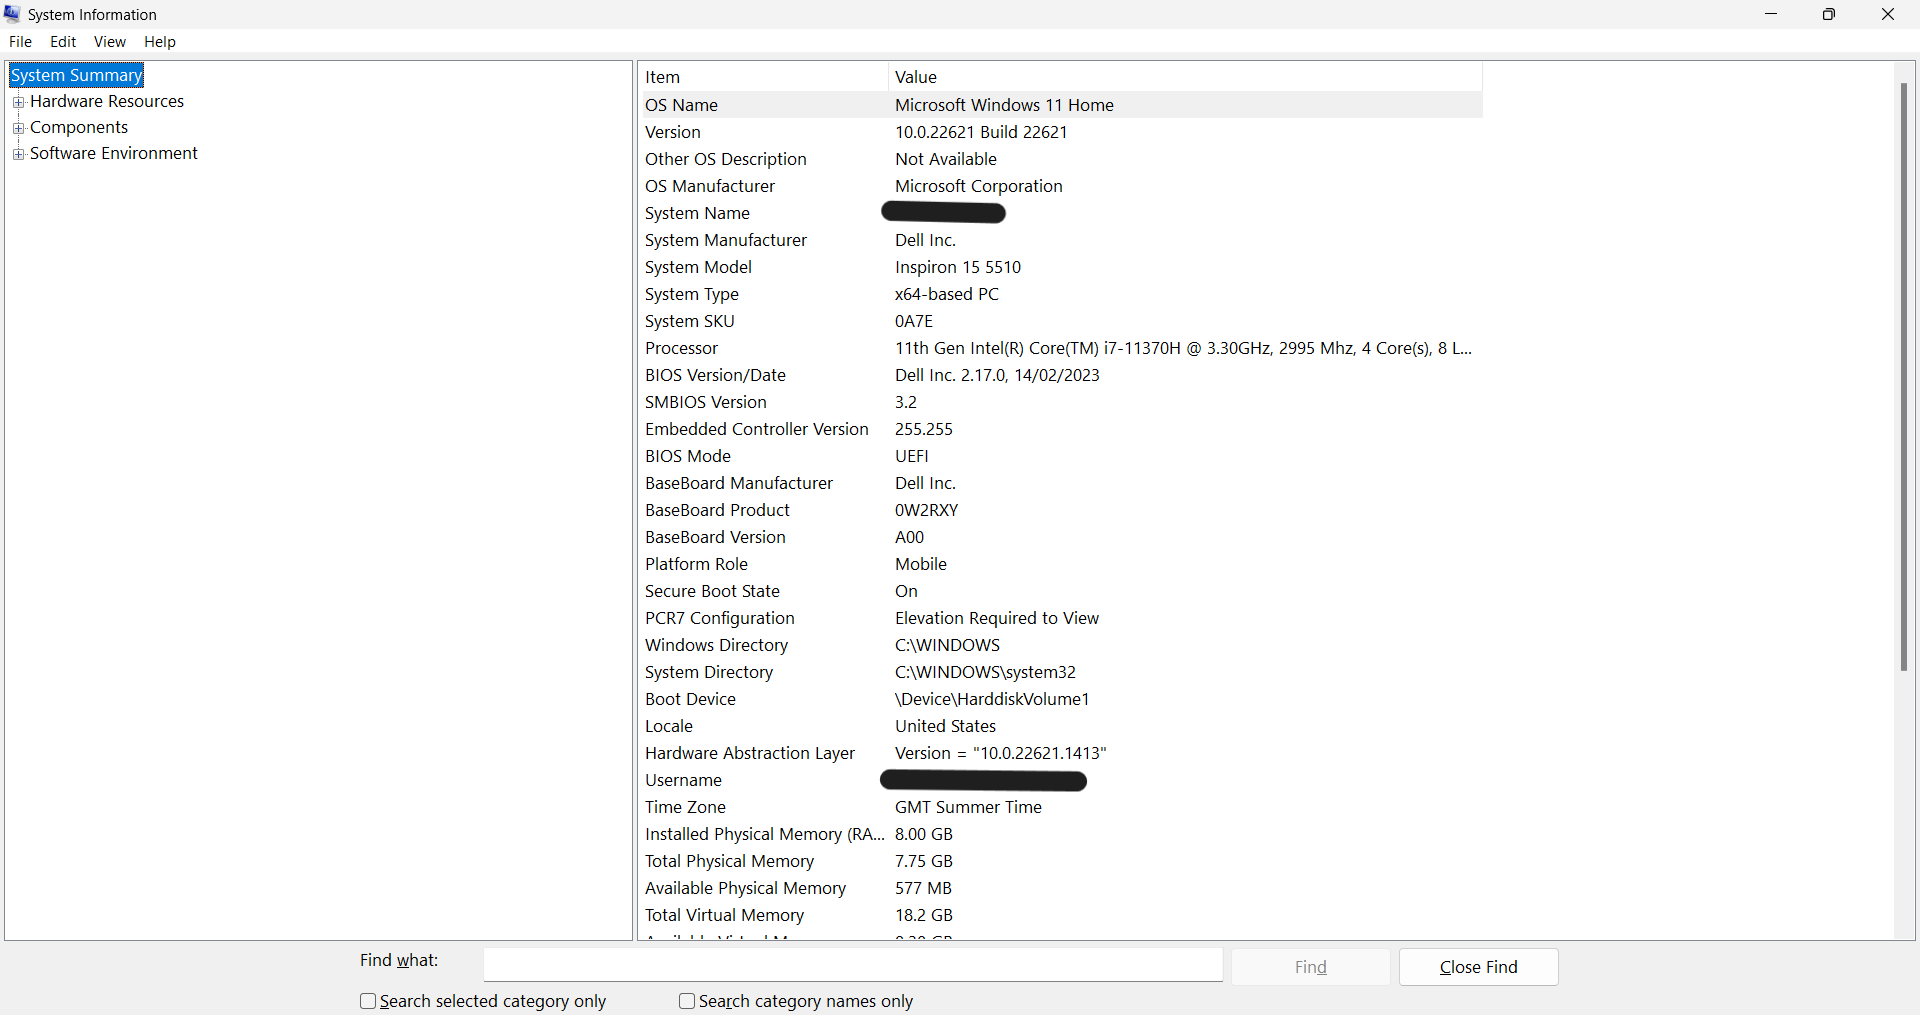
Task: Select Software Environment label in tree
Action: (114, 153)
